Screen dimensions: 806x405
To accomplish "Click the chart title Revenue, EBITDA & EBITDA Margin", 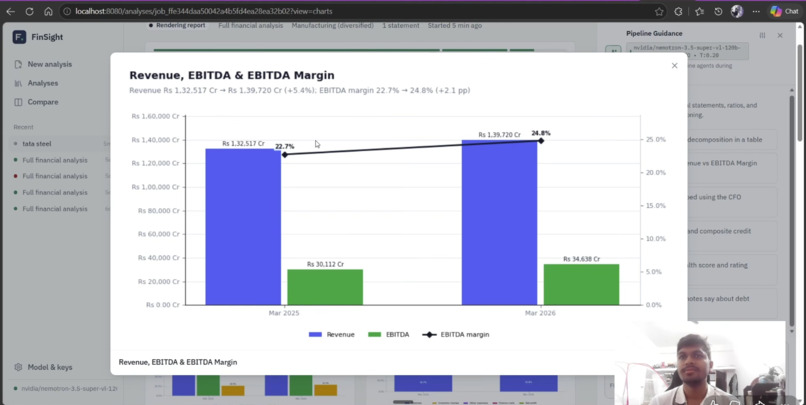I will pos(232,76).
